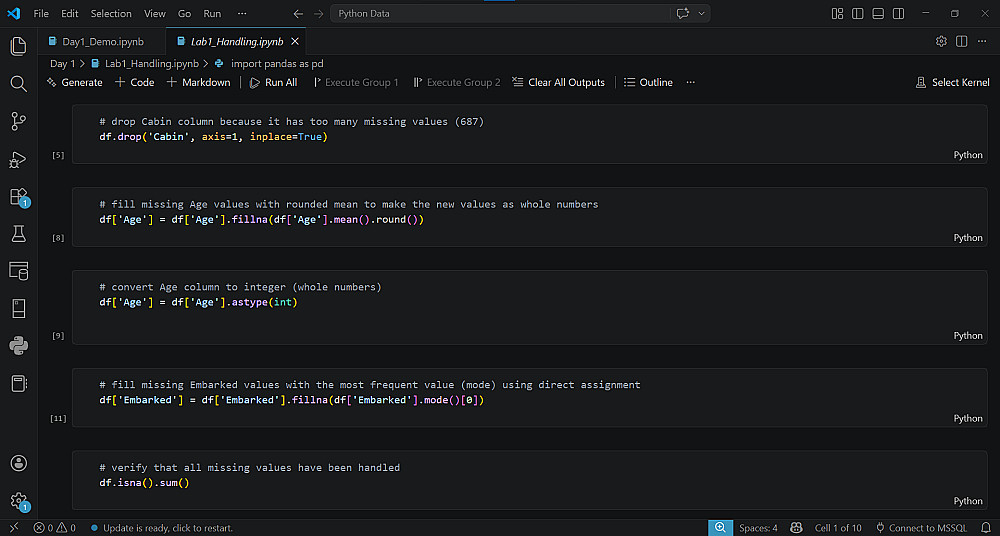Toggle the bottom panel layout button

[879, 14]
